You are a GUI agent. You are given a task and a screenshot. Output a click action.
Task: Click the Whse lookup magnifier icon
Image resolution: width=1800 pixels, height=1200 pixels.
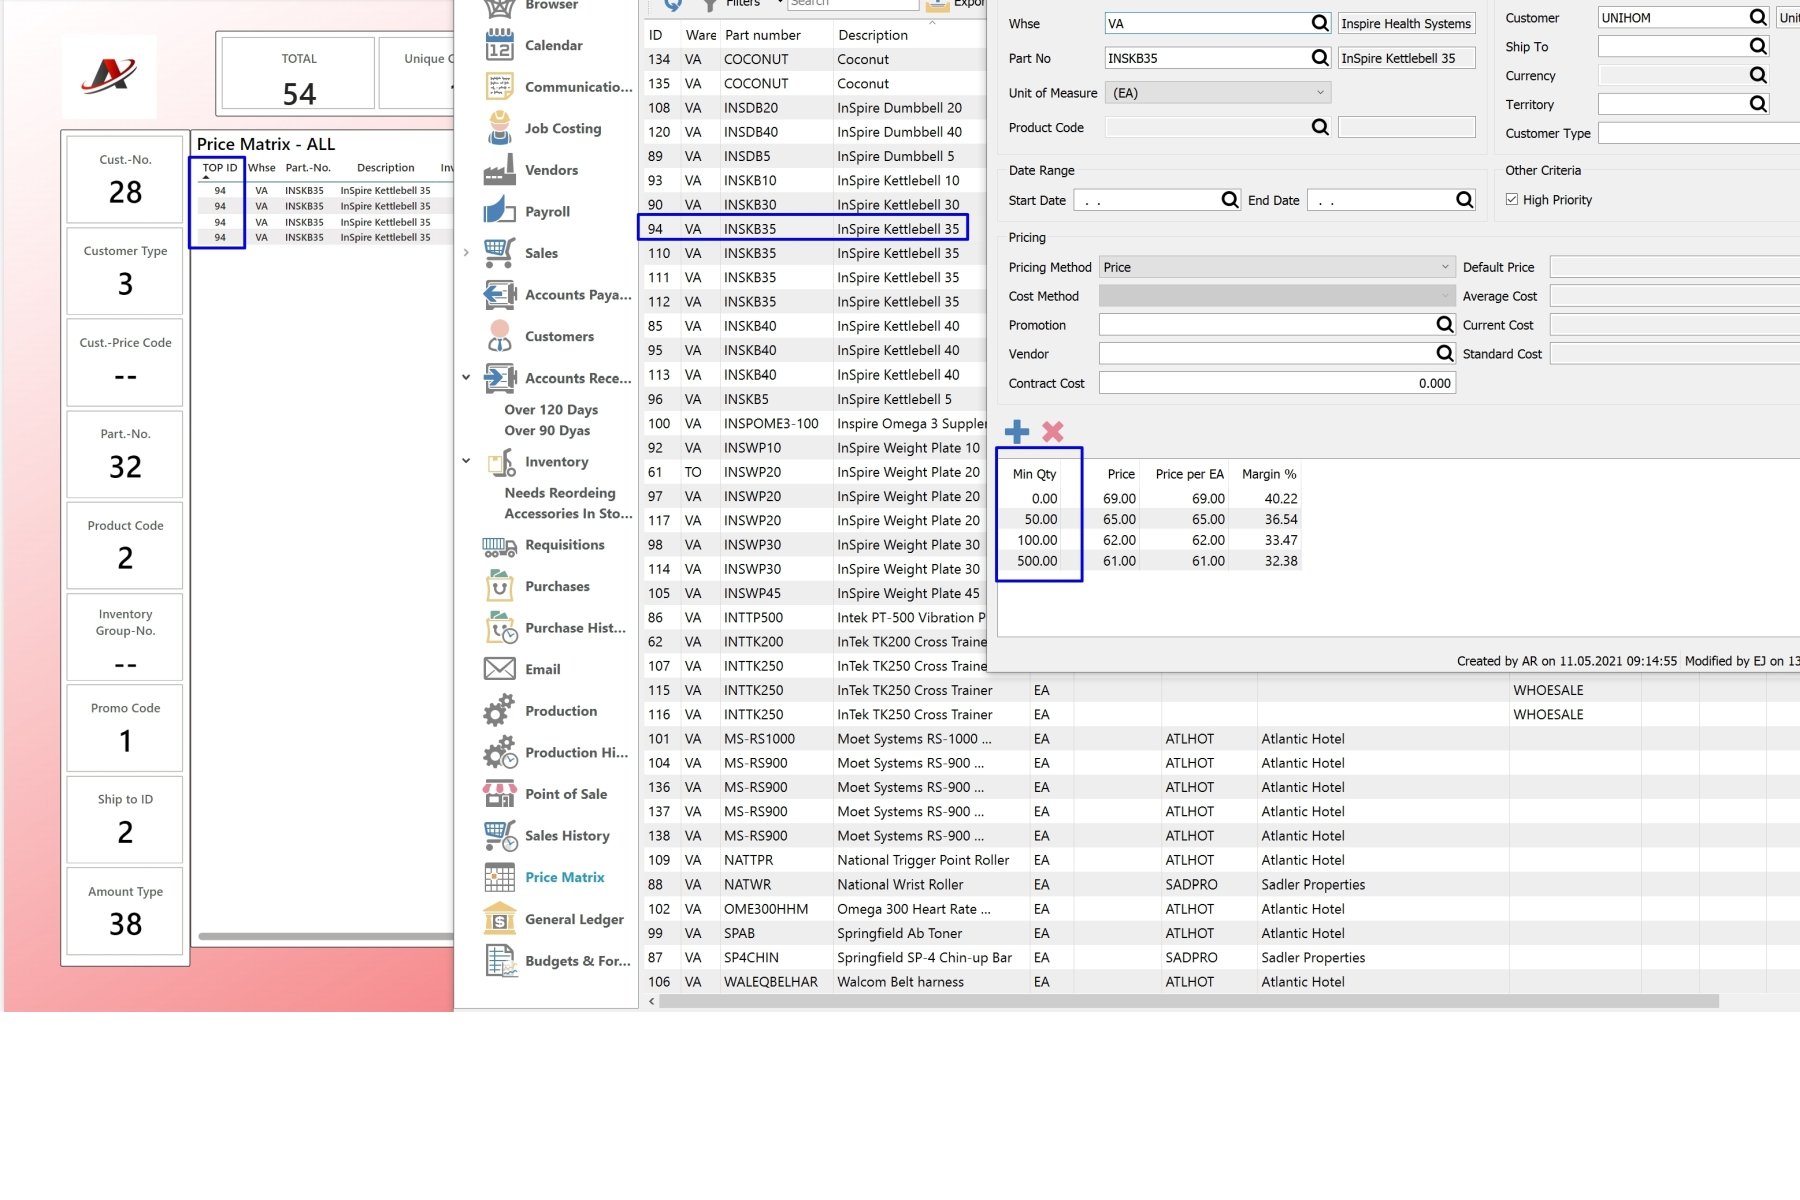tap(1320, 23)
